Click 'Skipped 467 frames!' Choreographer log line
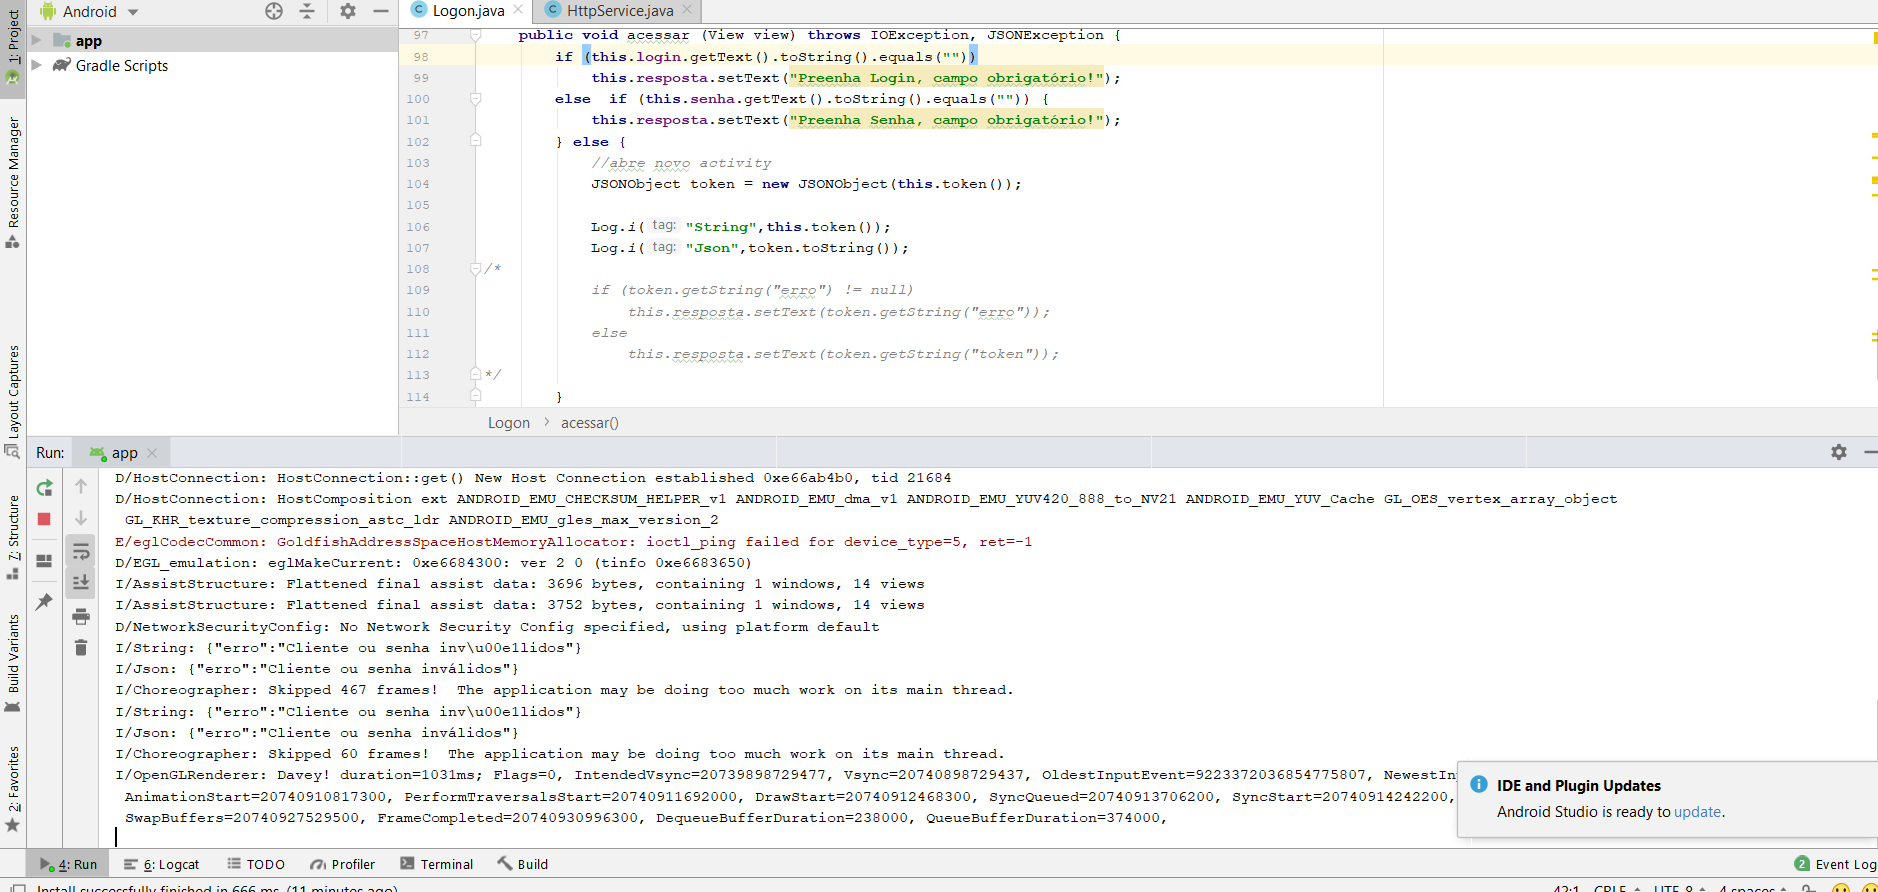Image resolution: width=1878 pixels, height=892 pixels. (x=563, y=690)
